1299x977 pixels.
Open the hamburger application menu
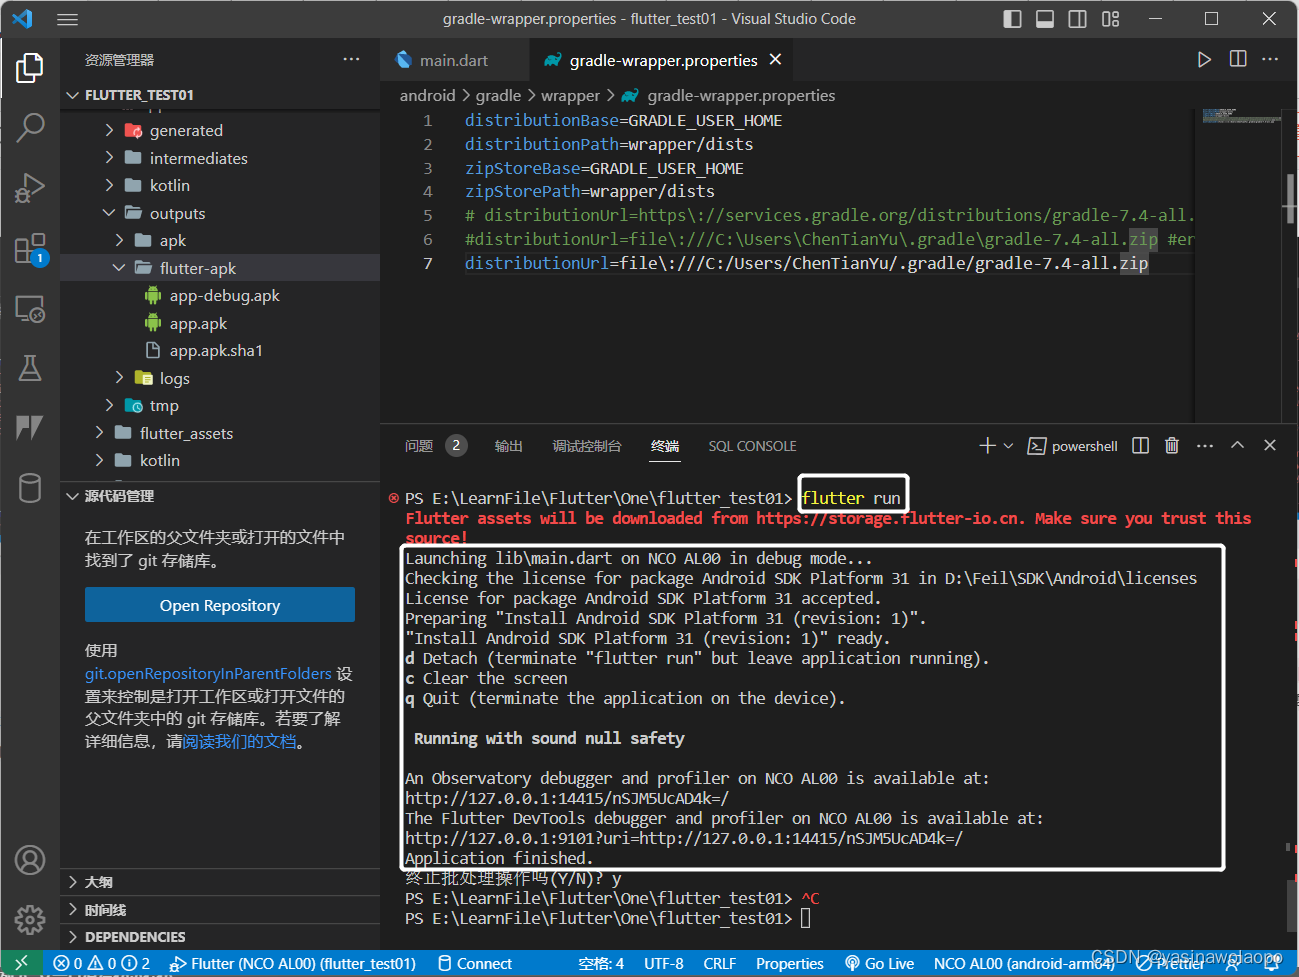67,19
